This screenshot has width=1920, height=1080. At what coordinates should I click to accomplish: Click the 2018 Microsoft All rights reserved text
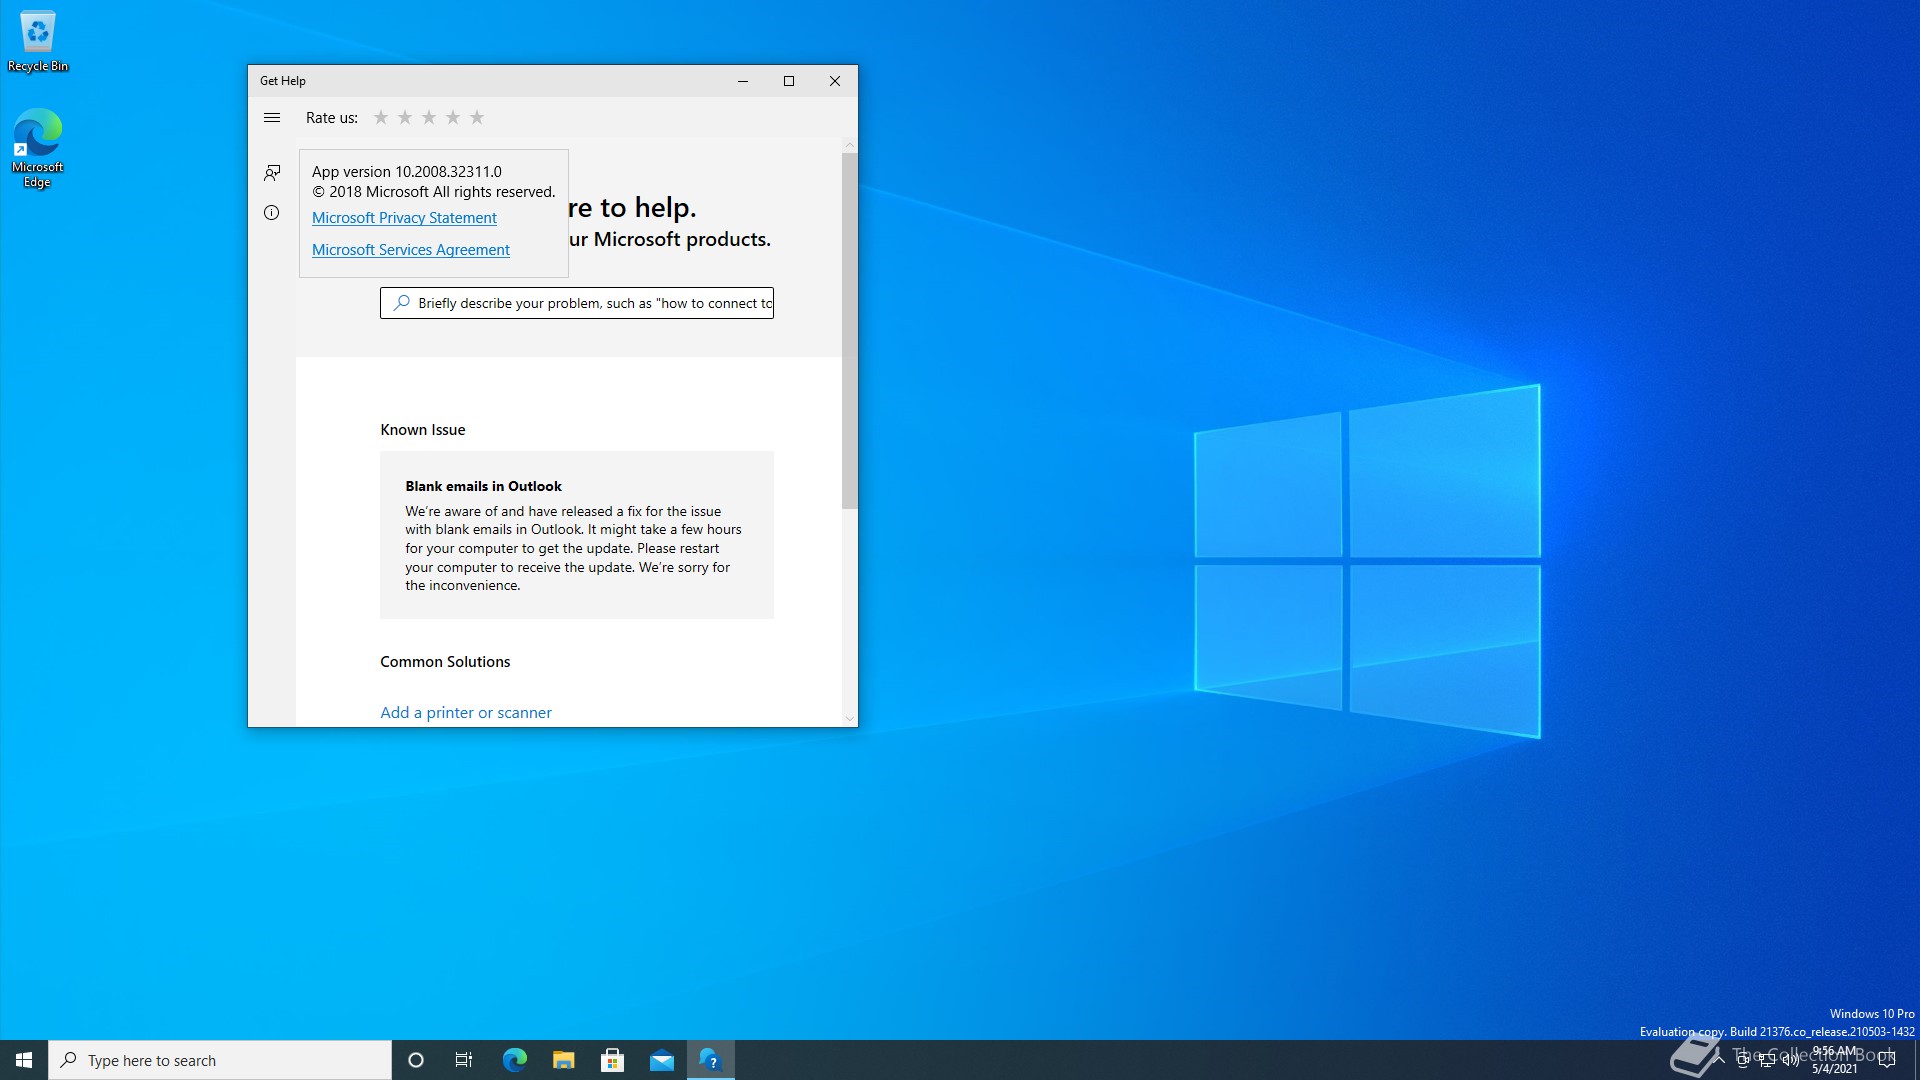[434, 192]
